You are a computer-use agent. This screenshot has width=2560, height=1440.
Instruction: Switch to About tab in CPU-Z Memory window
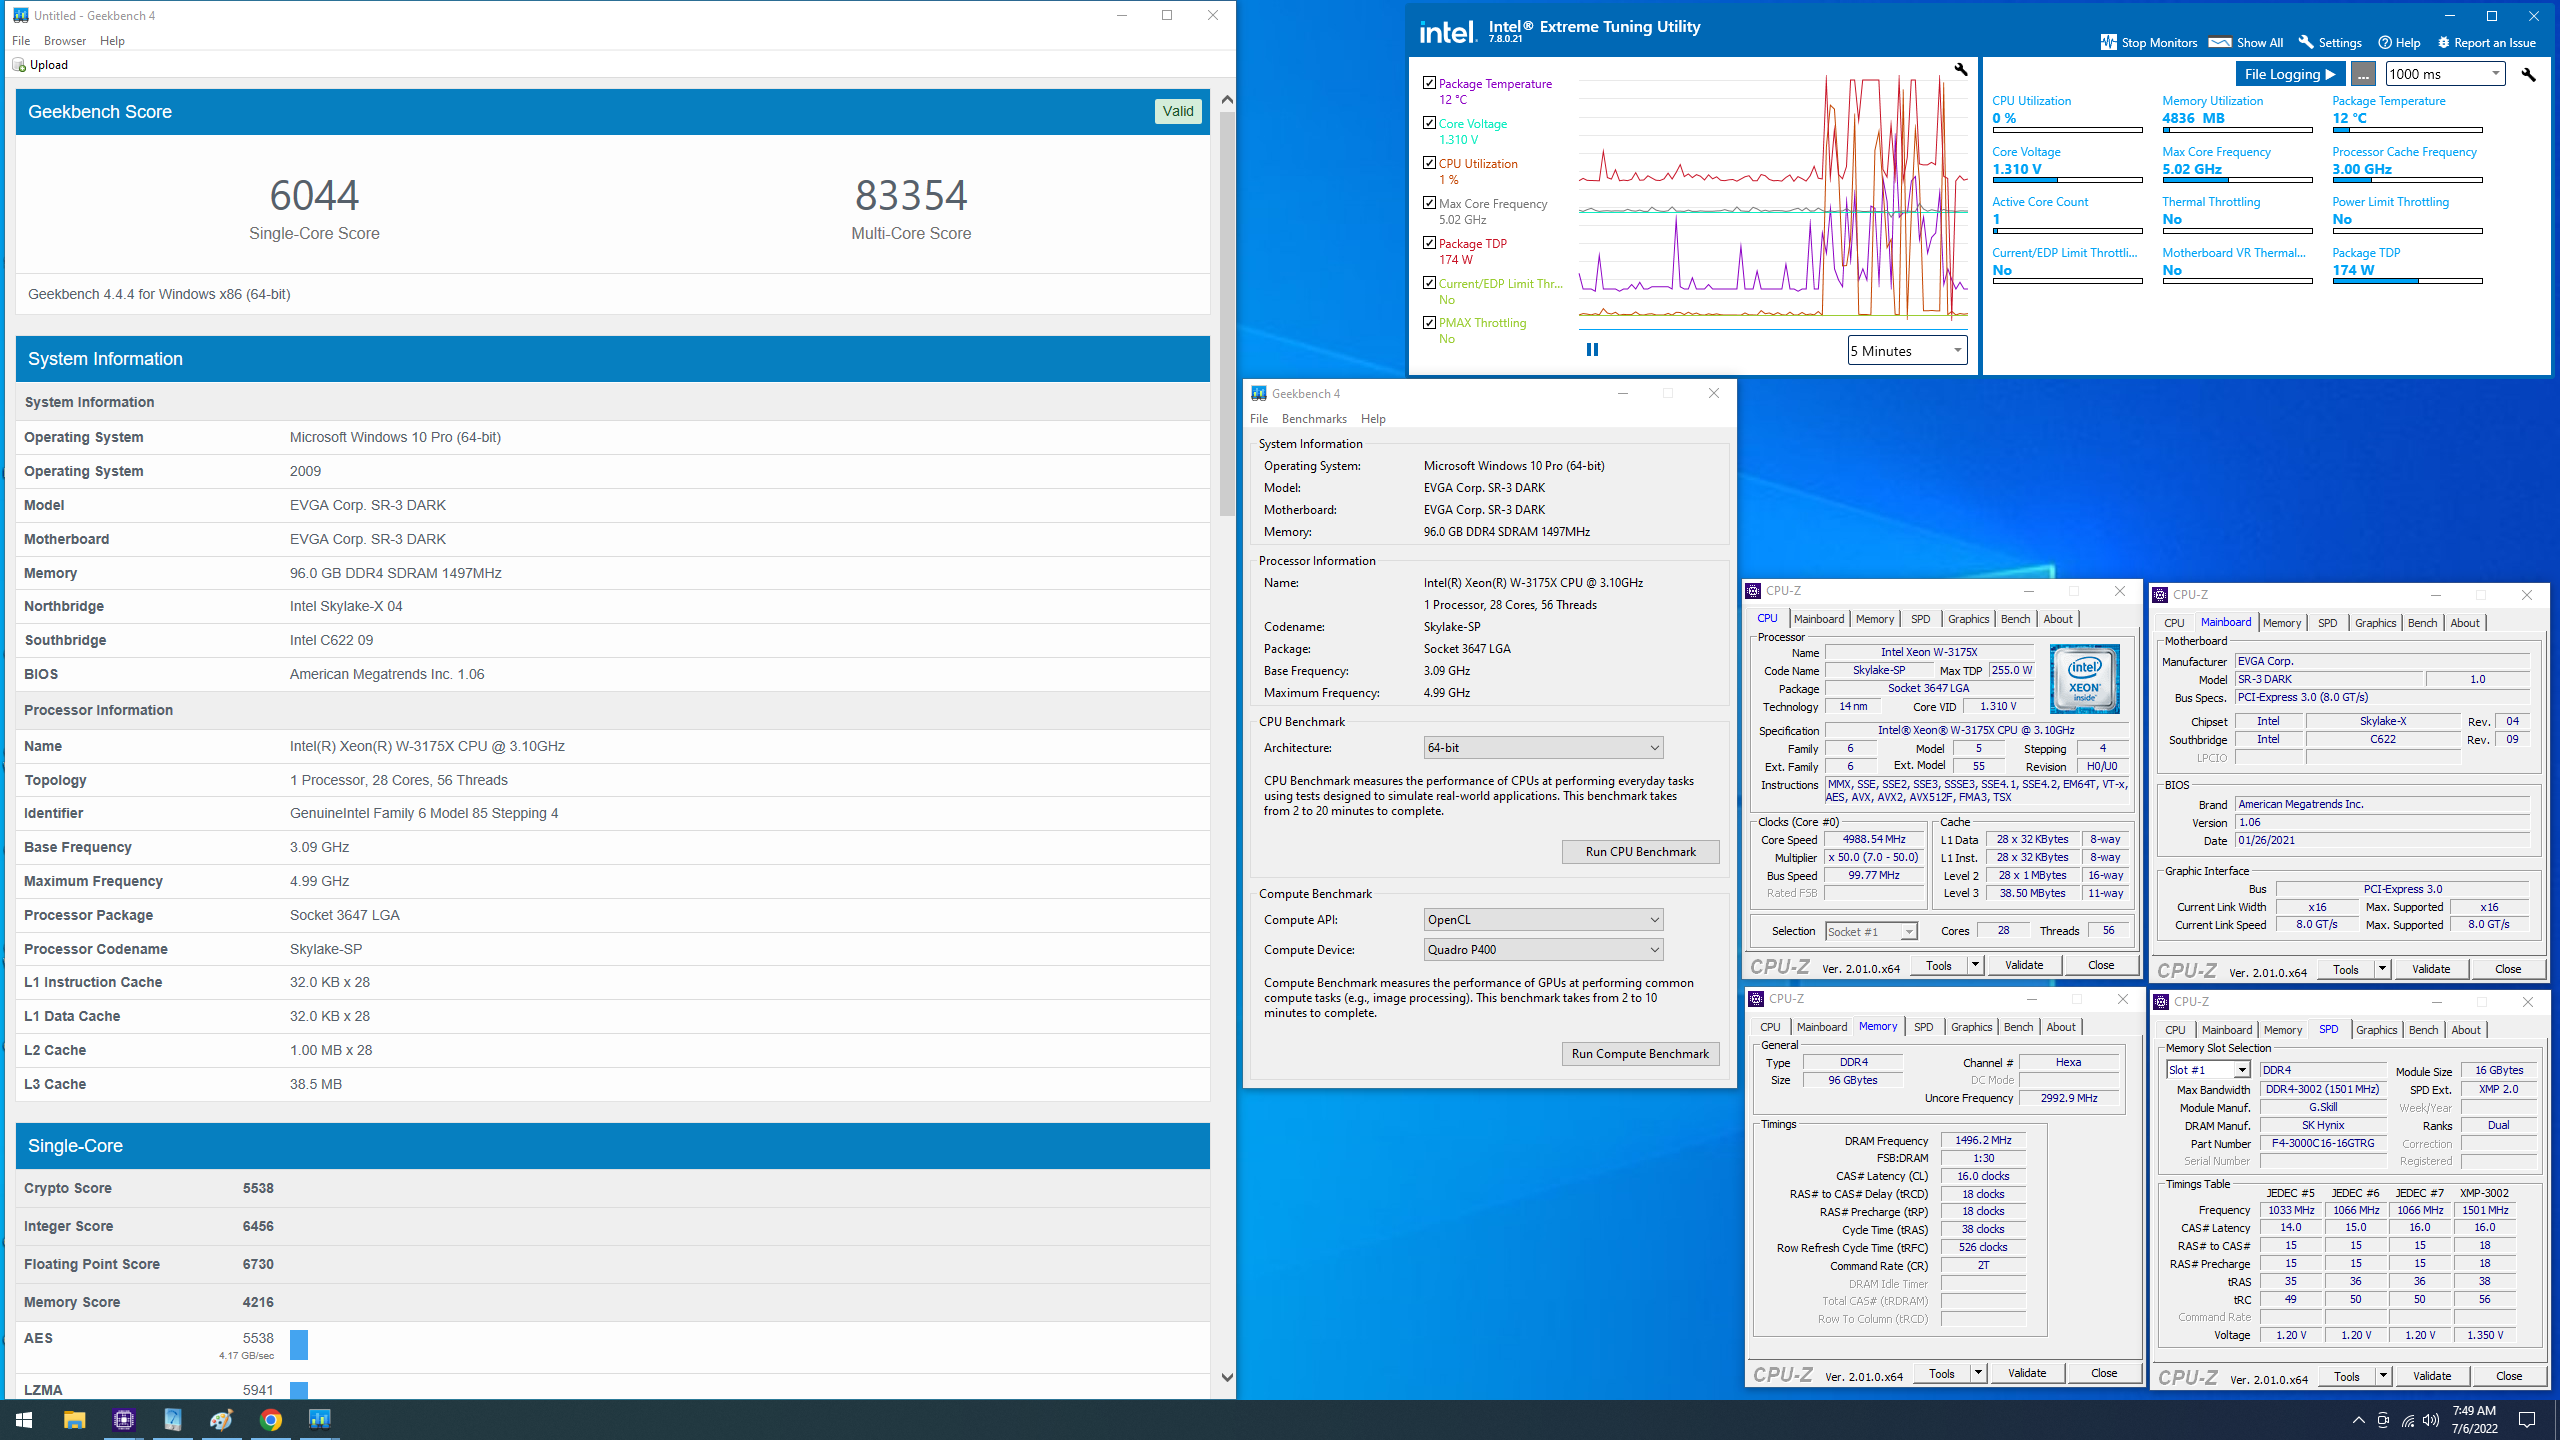click(x=2060, y=1027)
